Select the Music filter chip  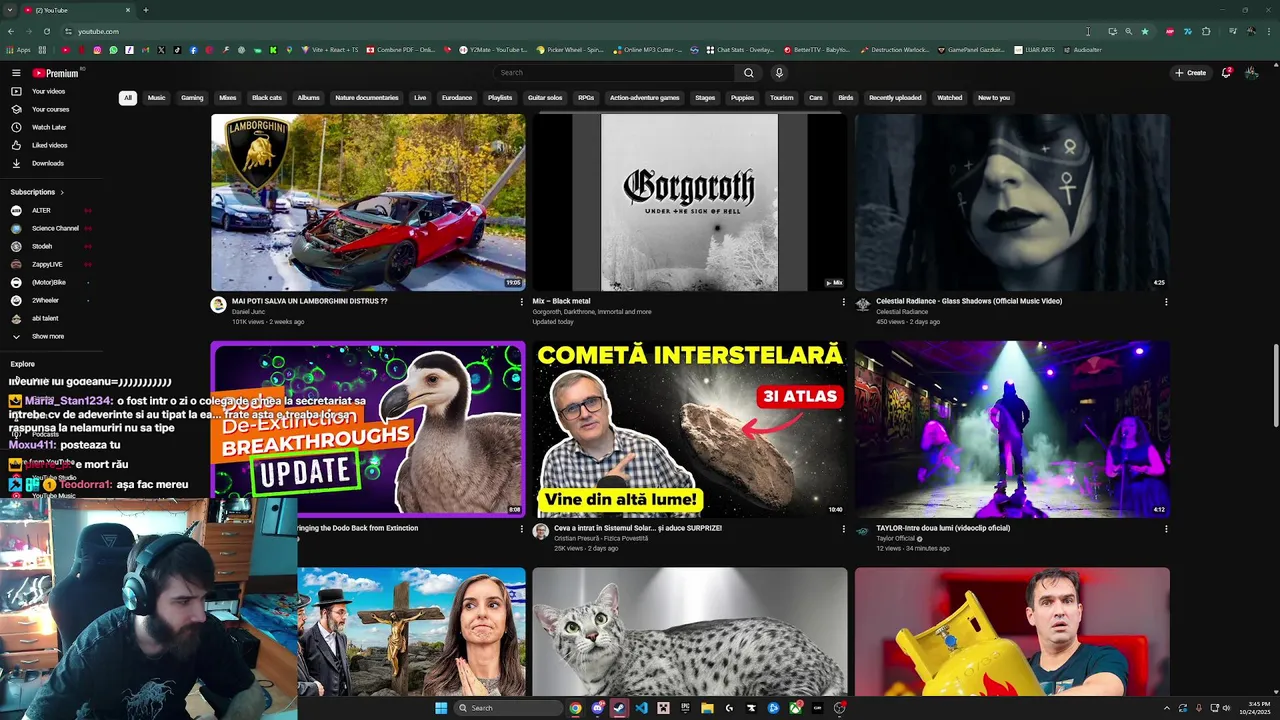[x=156, y=98]
